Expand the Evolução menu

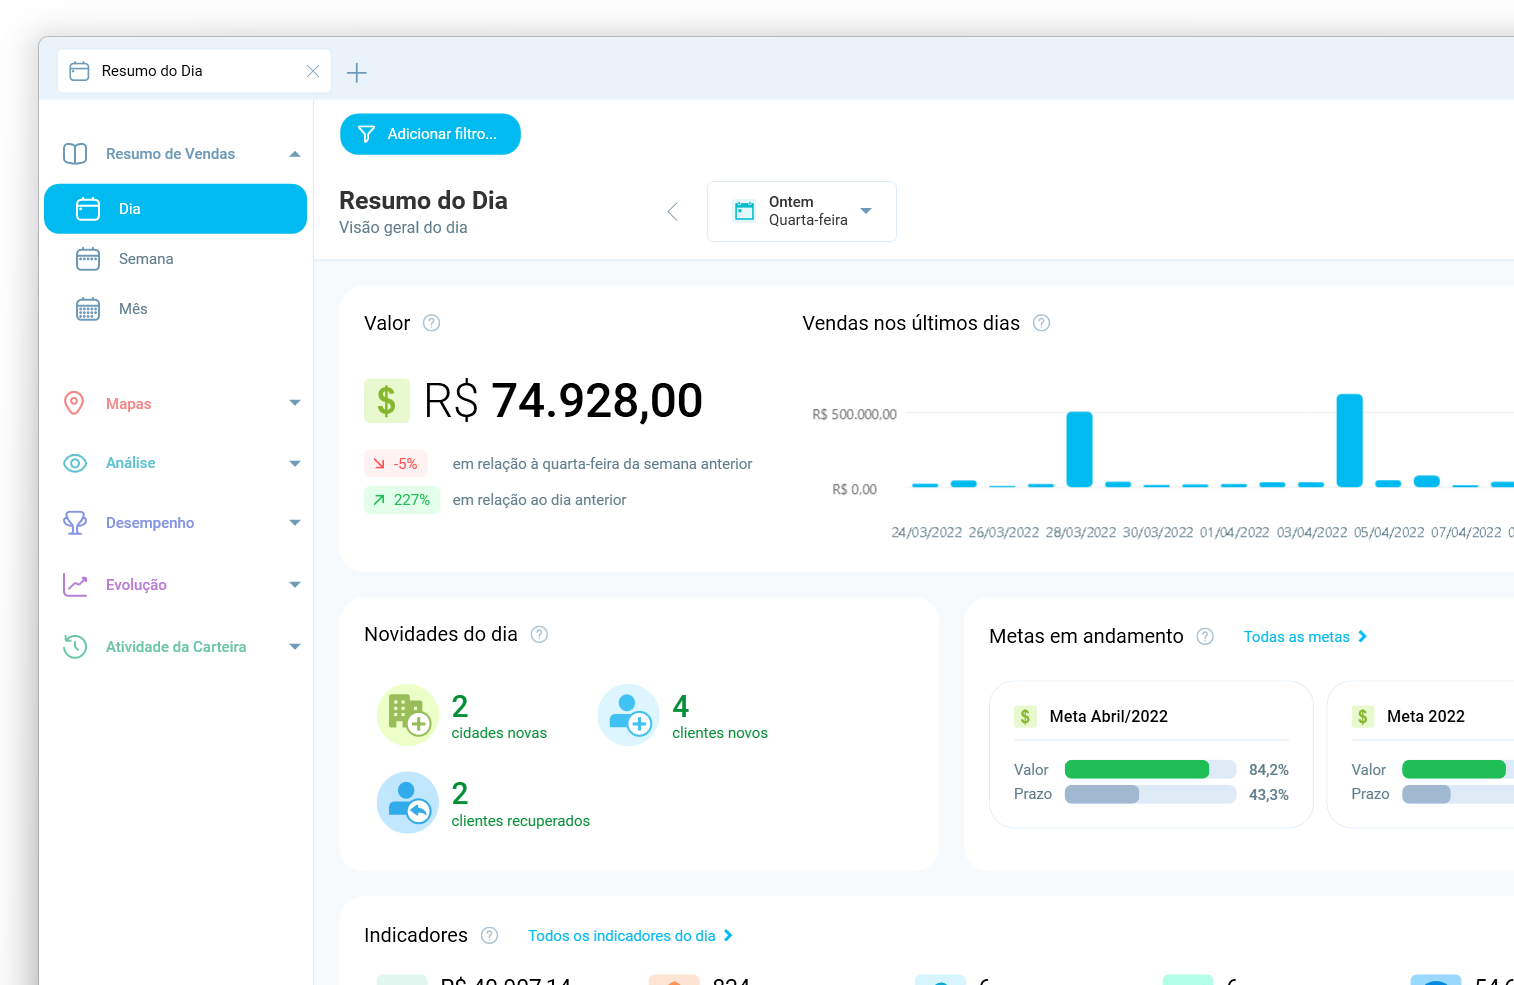click(295, 585)
